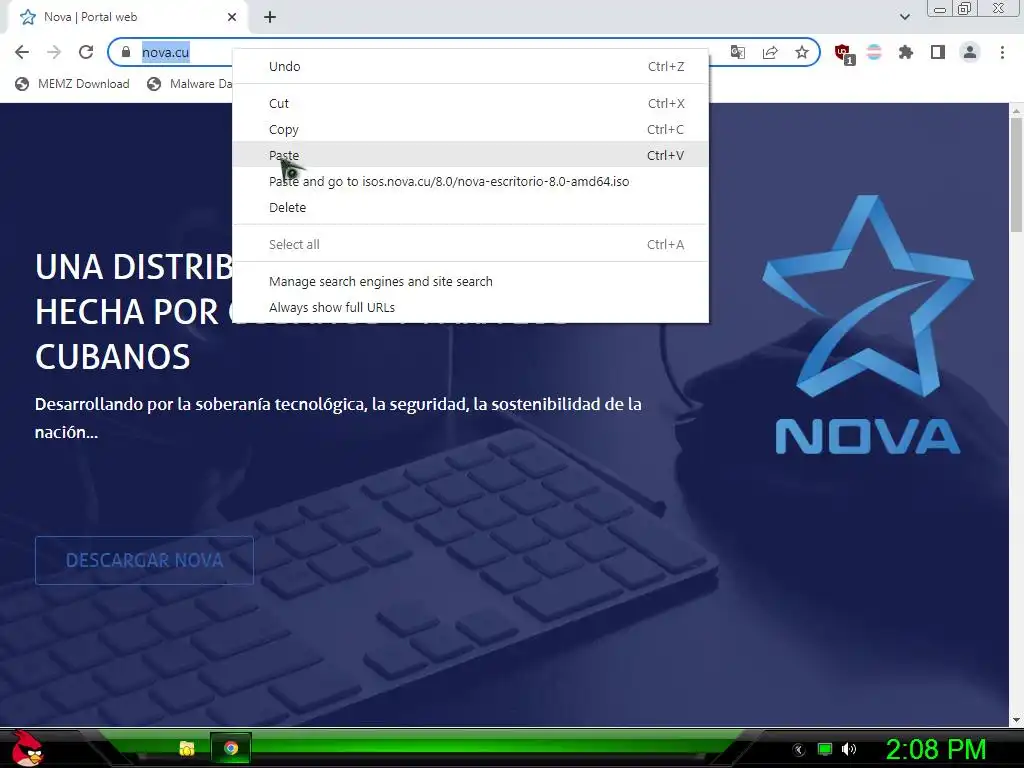Choose Cut from the context menu
Image resolution: width=1024 pixels, height=768 pixels.
point(470,103)
